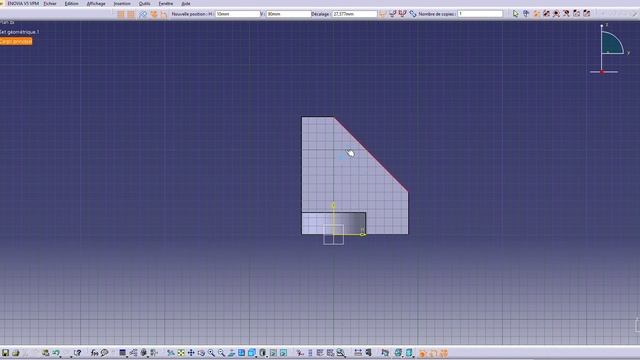640x360 pixels.
Task: Click the undo arrow icon
Action: point(56,353)
